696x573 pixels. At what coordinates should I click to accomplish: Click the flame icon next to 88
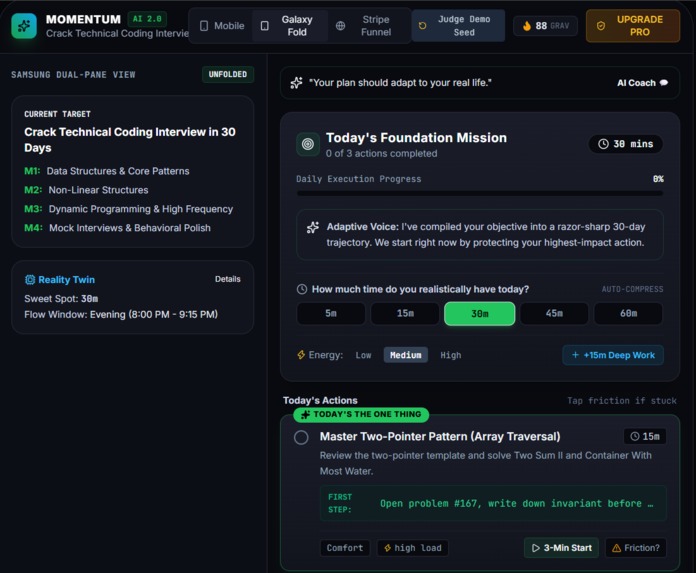[x=527, y=26]
